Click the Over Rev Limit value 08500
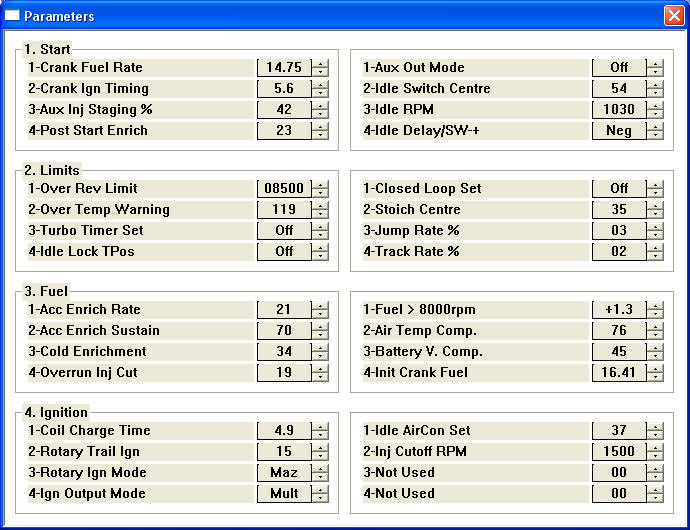 point(284,189)
